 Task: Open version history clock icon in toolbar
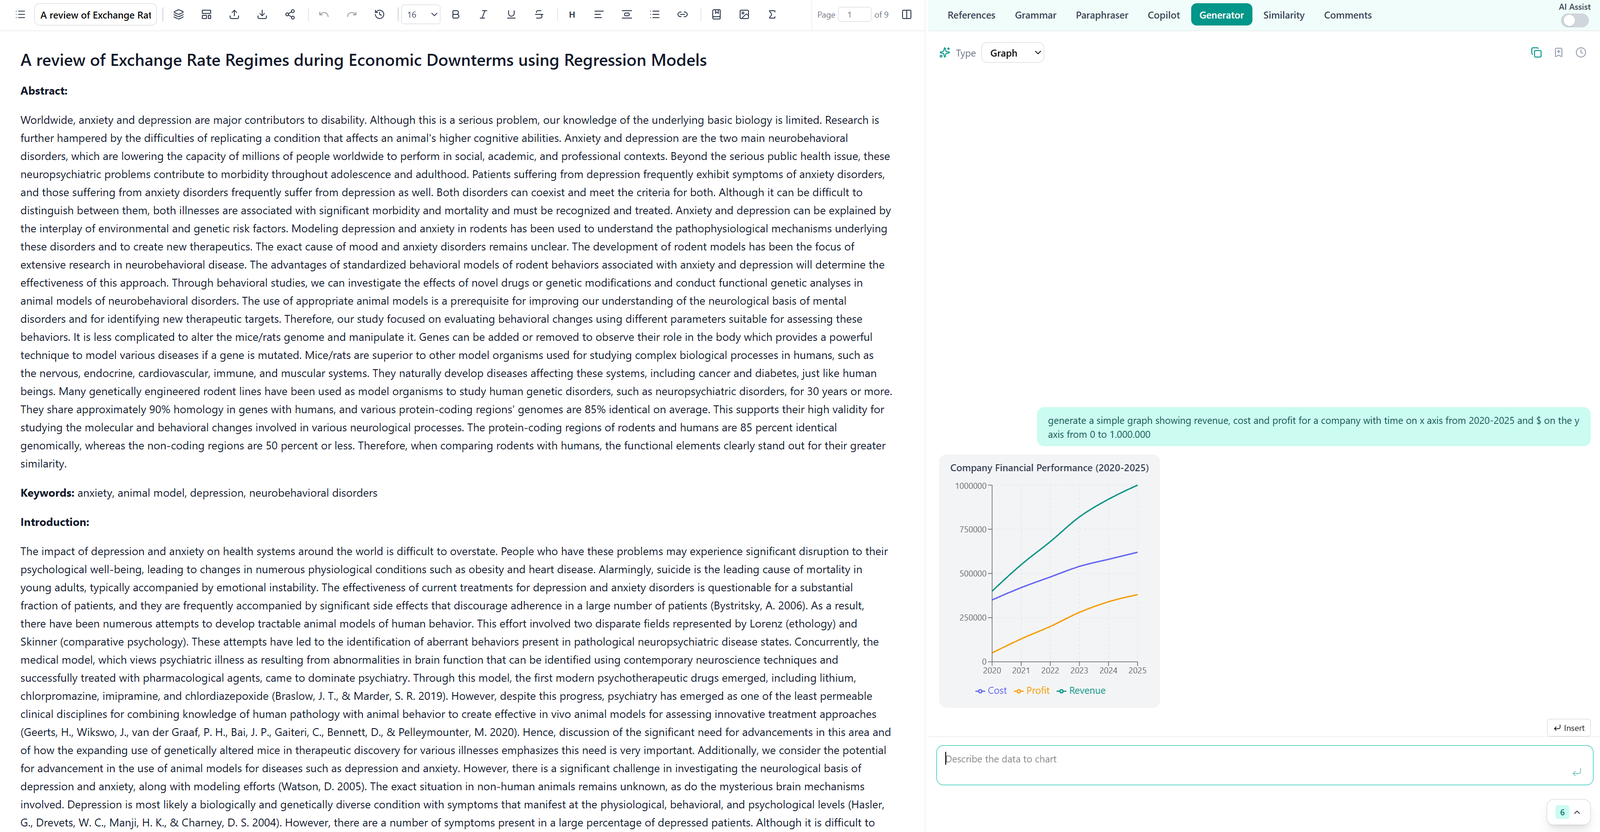tap(379, 15)
